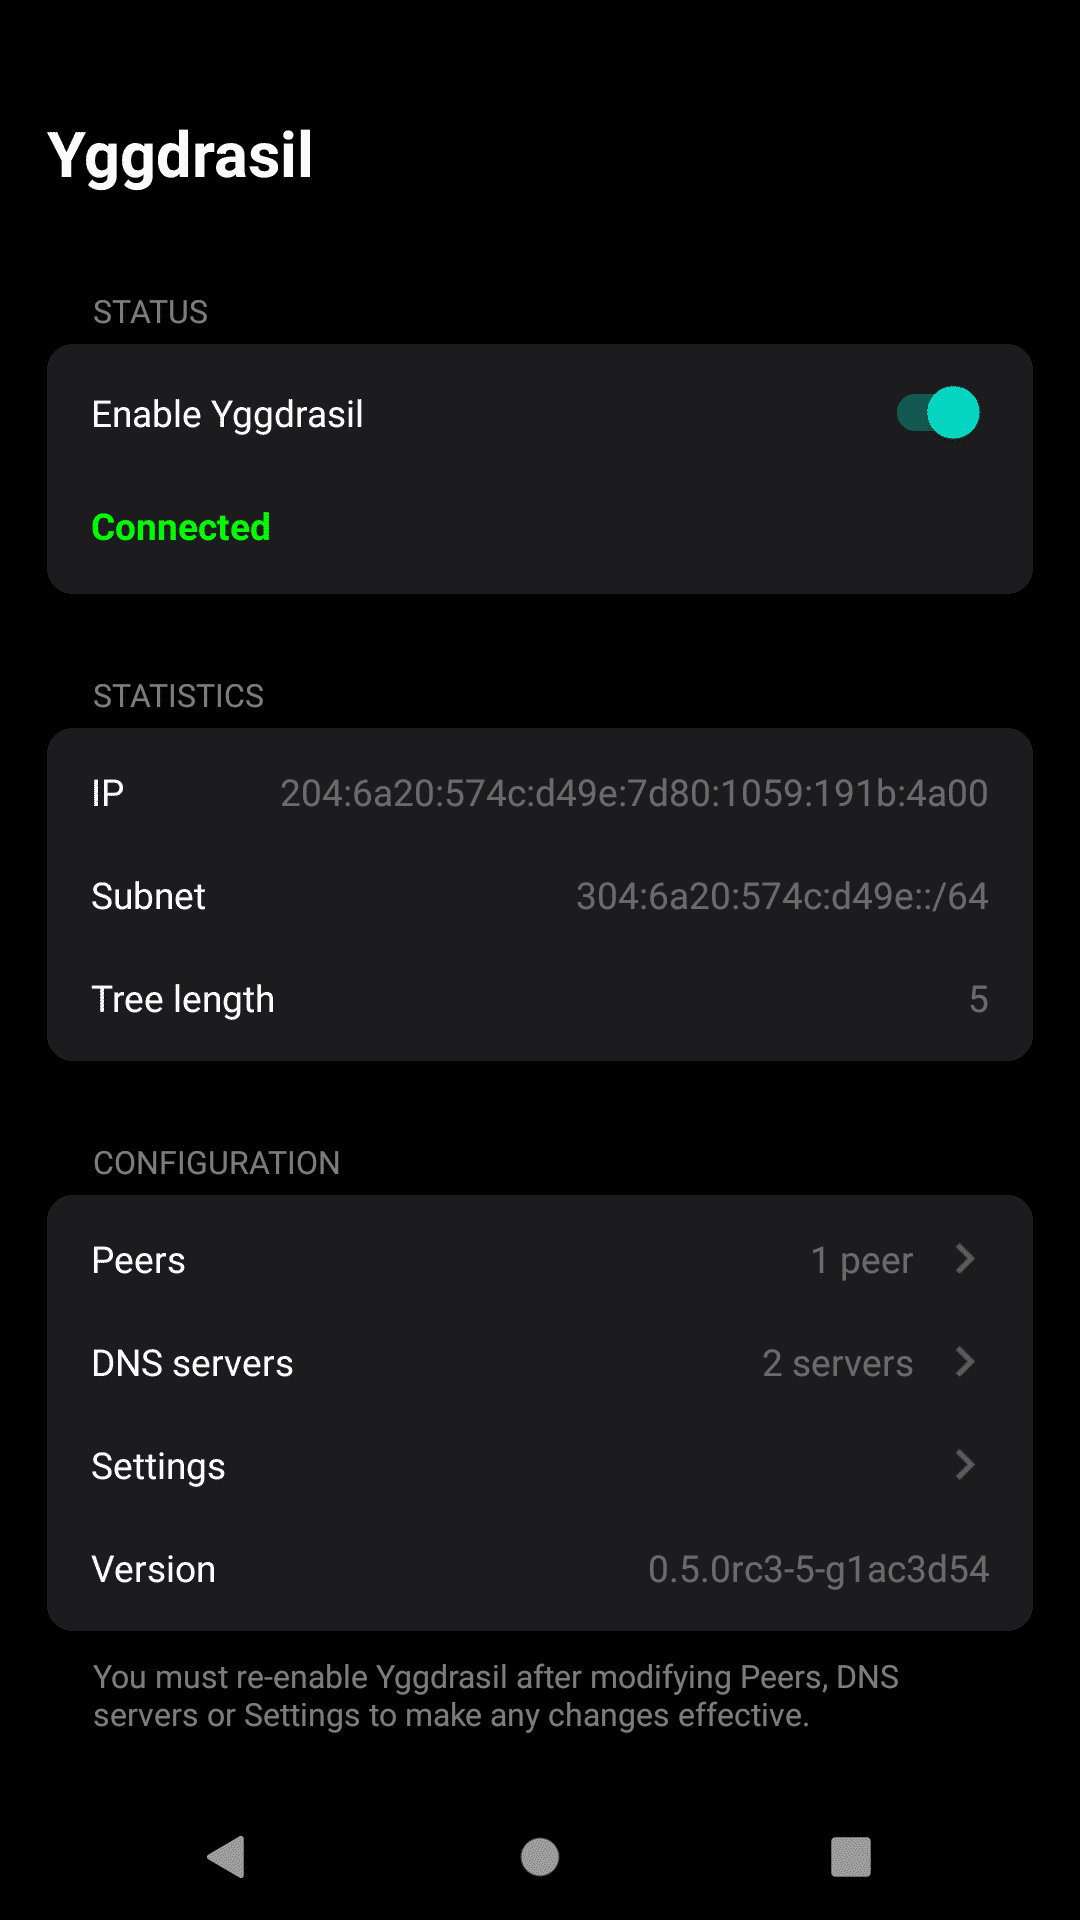Tap the Subnet address value
The width and height of the screenshot is (1080, 1920).
(x=782, y=896)
